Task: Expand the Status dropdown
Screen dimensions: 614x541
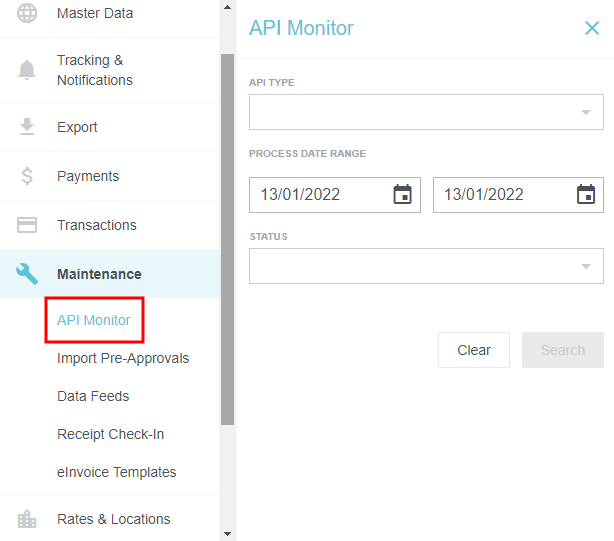Action: pyautogui.click(x=586, y=266)
